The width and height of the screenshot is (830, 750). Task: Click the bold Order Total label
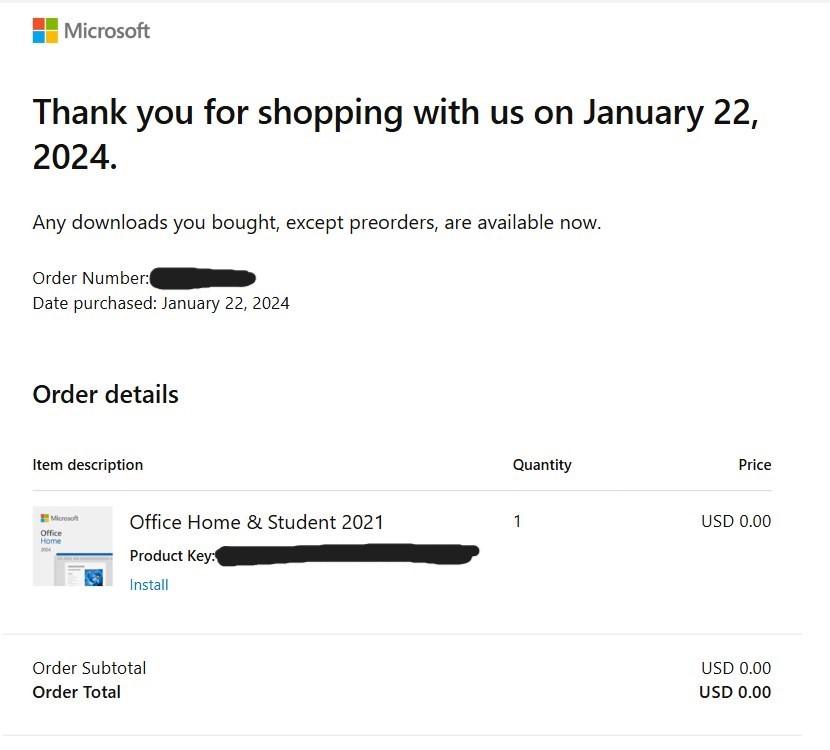point(76,692)
